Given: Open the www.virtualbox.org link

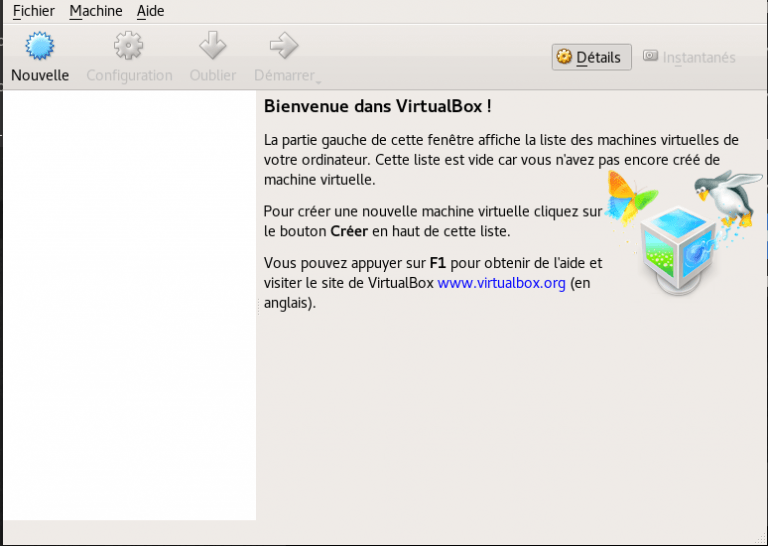Looking at the screenshot, I should click(x=502, y=283).
